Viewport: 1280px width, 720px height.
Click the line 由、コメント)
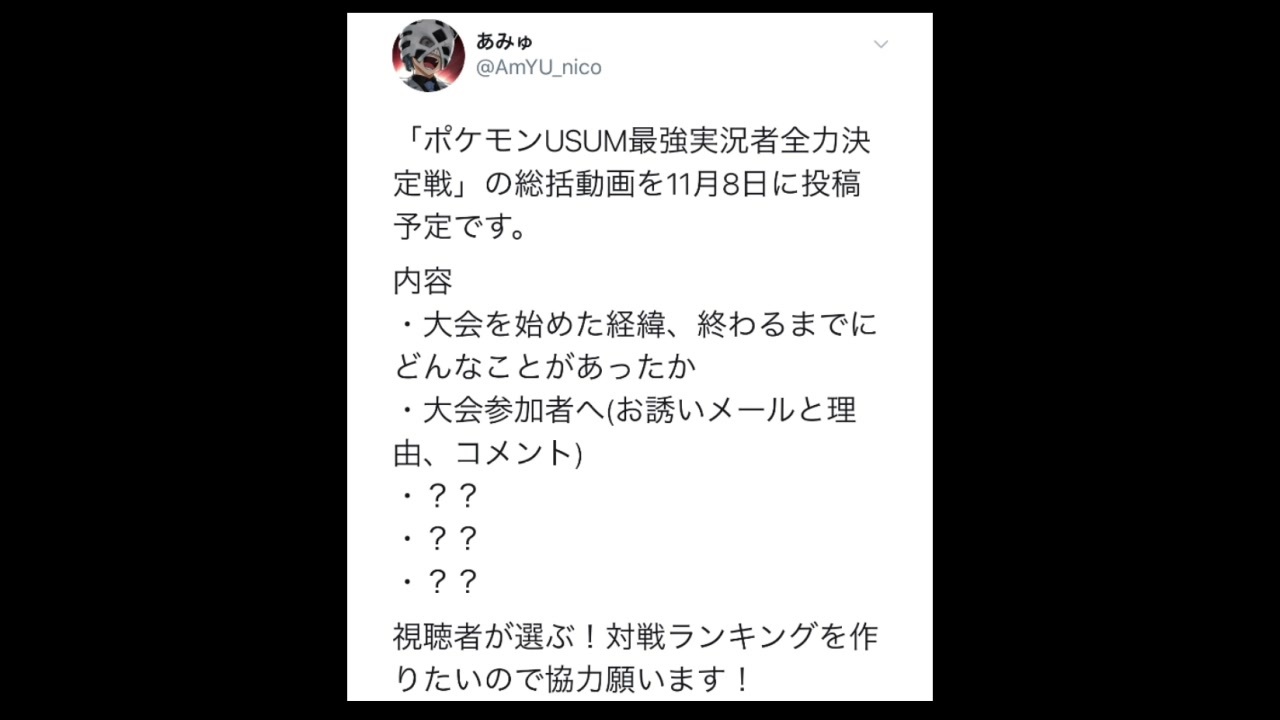point(488,453)
